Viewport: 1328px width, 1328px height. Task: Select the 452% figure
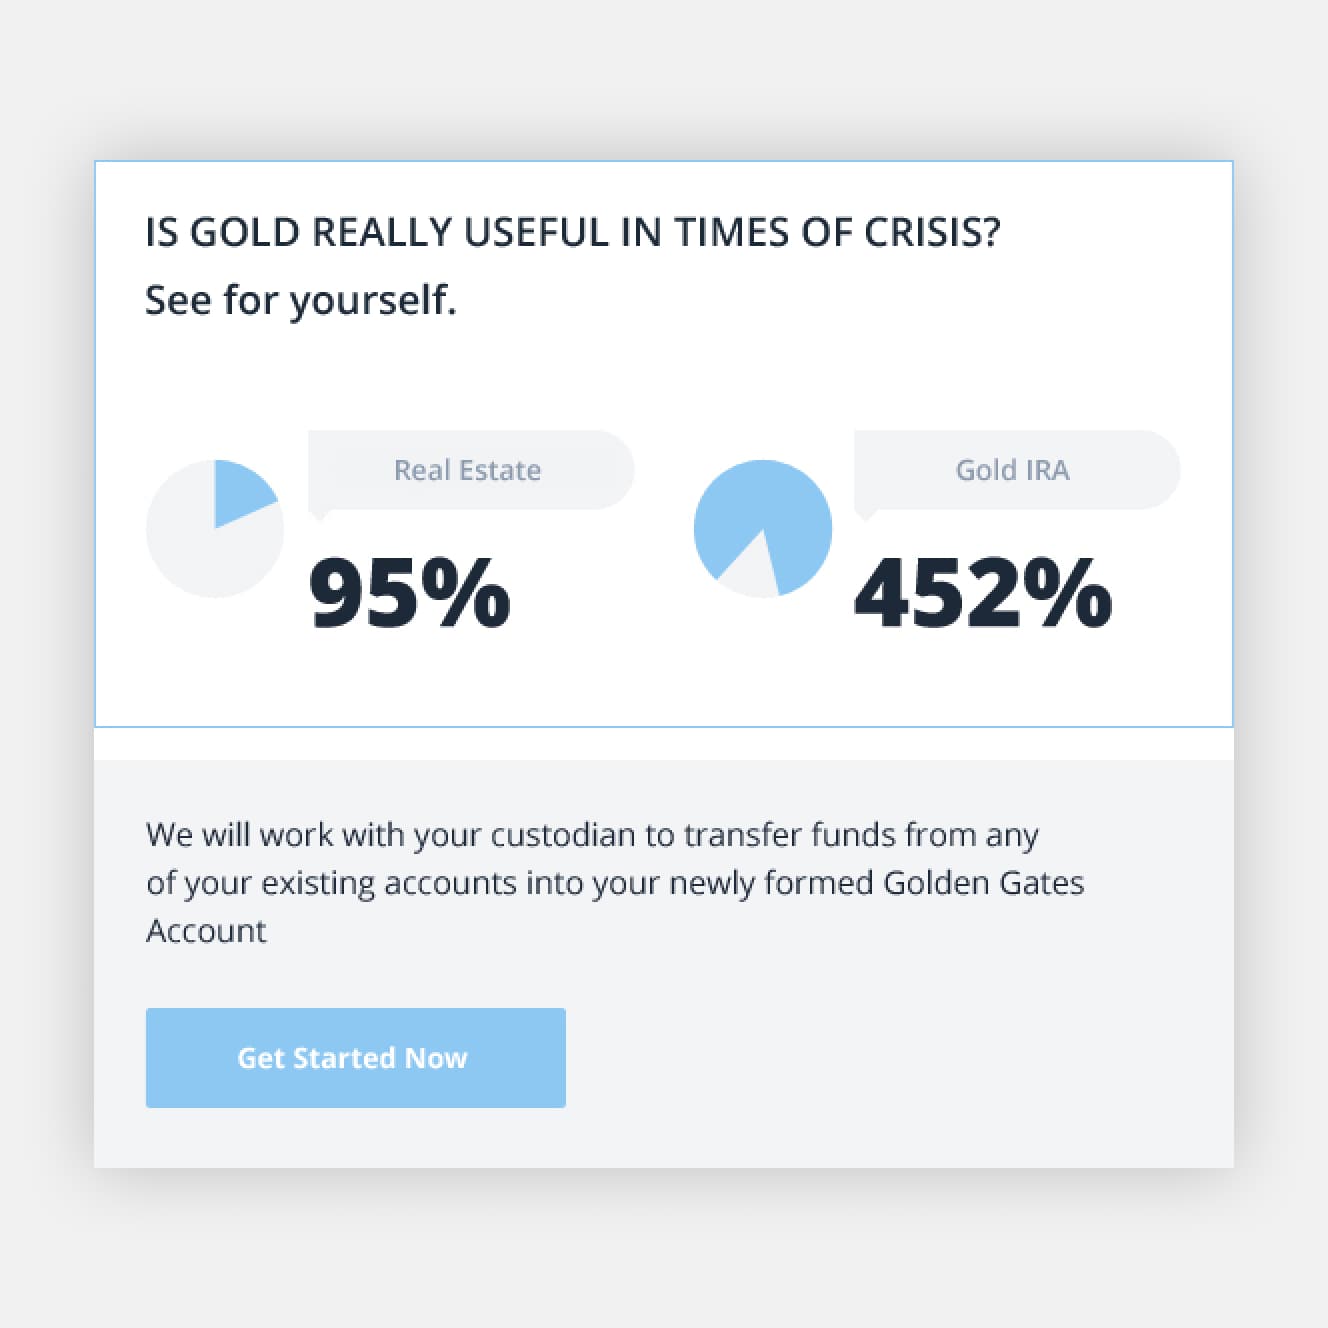coord(983,593)
